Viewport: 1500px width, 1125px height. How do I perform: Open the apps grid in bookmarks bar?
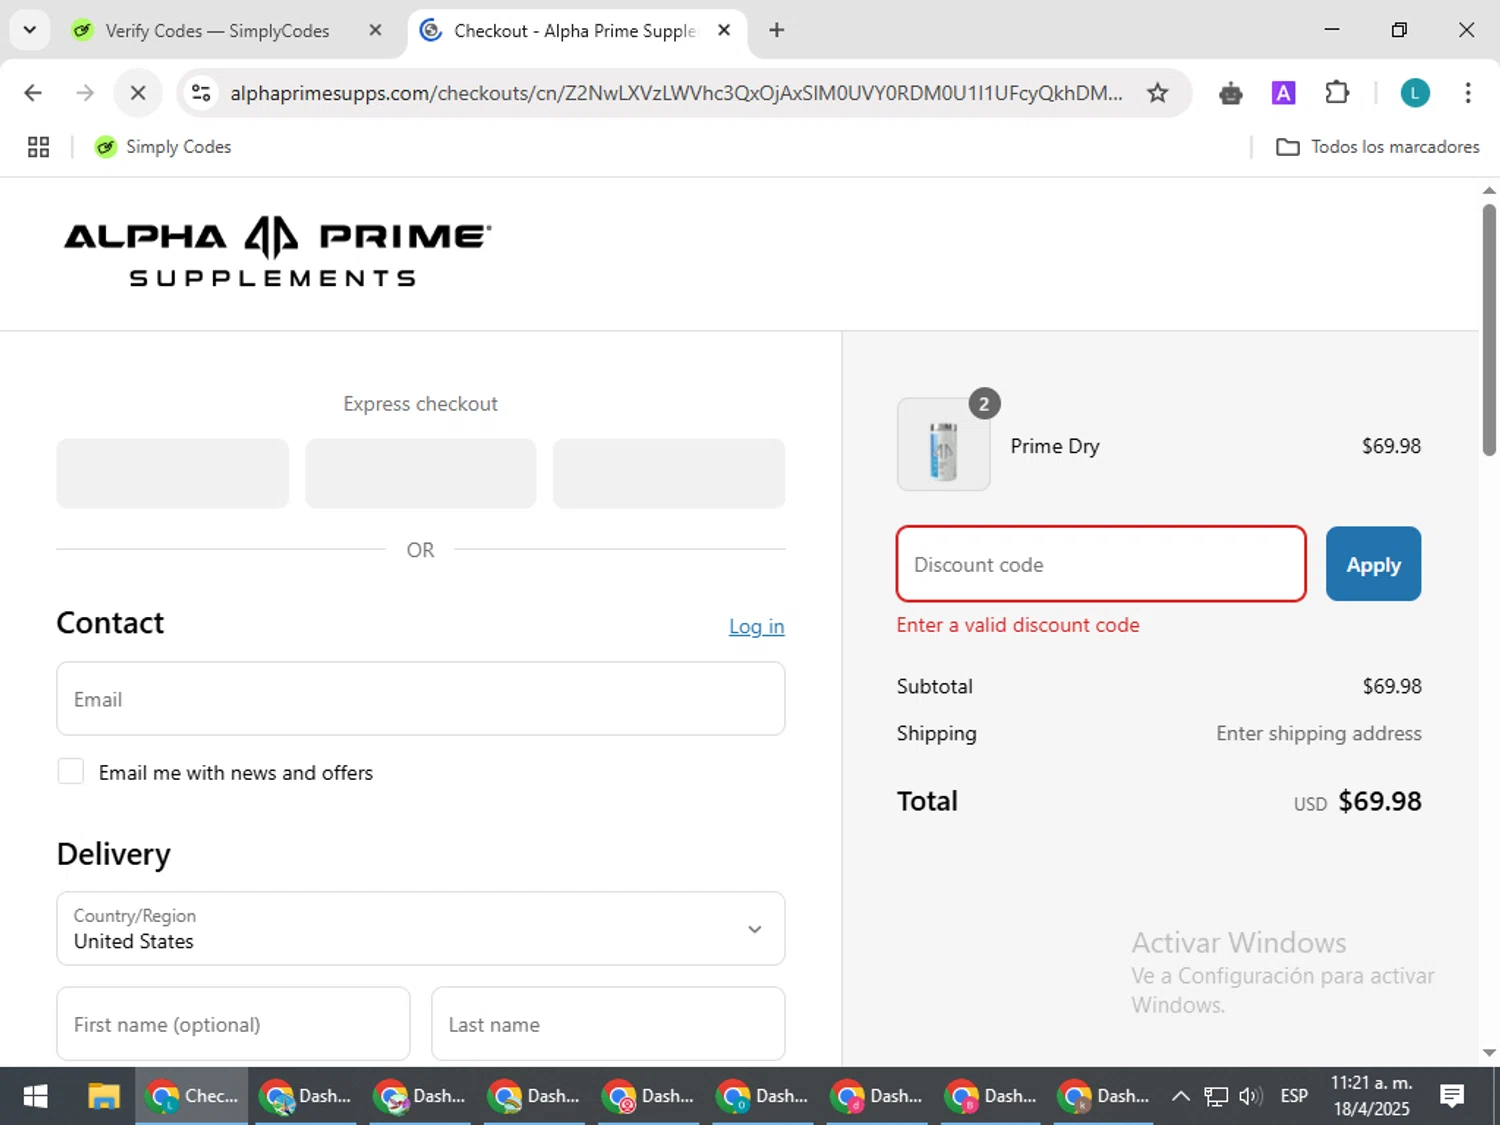(x=38, y=147)
